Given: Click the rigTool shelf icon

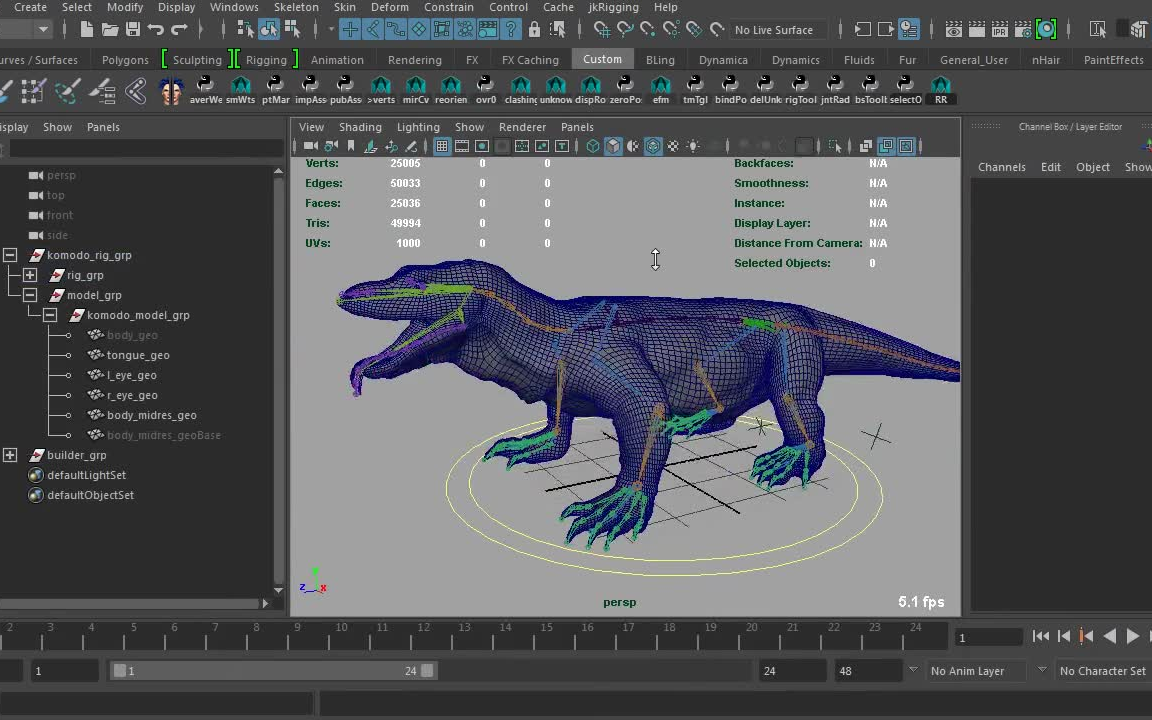Looking at the screenshot, I should pyautogui.click(x=800, y=88).
